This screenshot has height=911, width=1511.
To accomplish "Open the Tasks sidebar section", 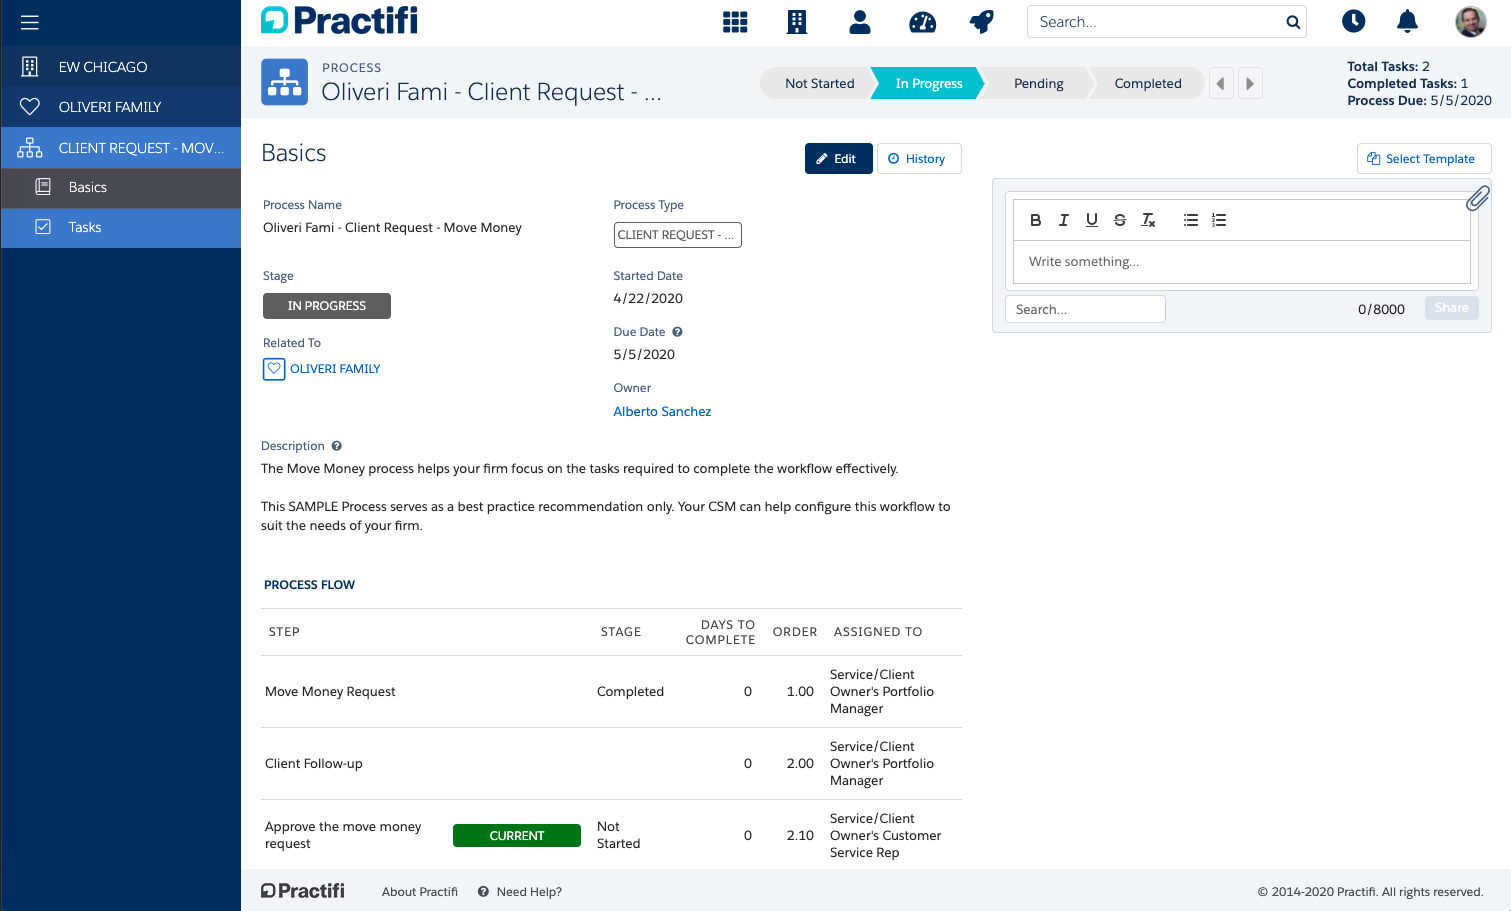I will tap(121, 227).
